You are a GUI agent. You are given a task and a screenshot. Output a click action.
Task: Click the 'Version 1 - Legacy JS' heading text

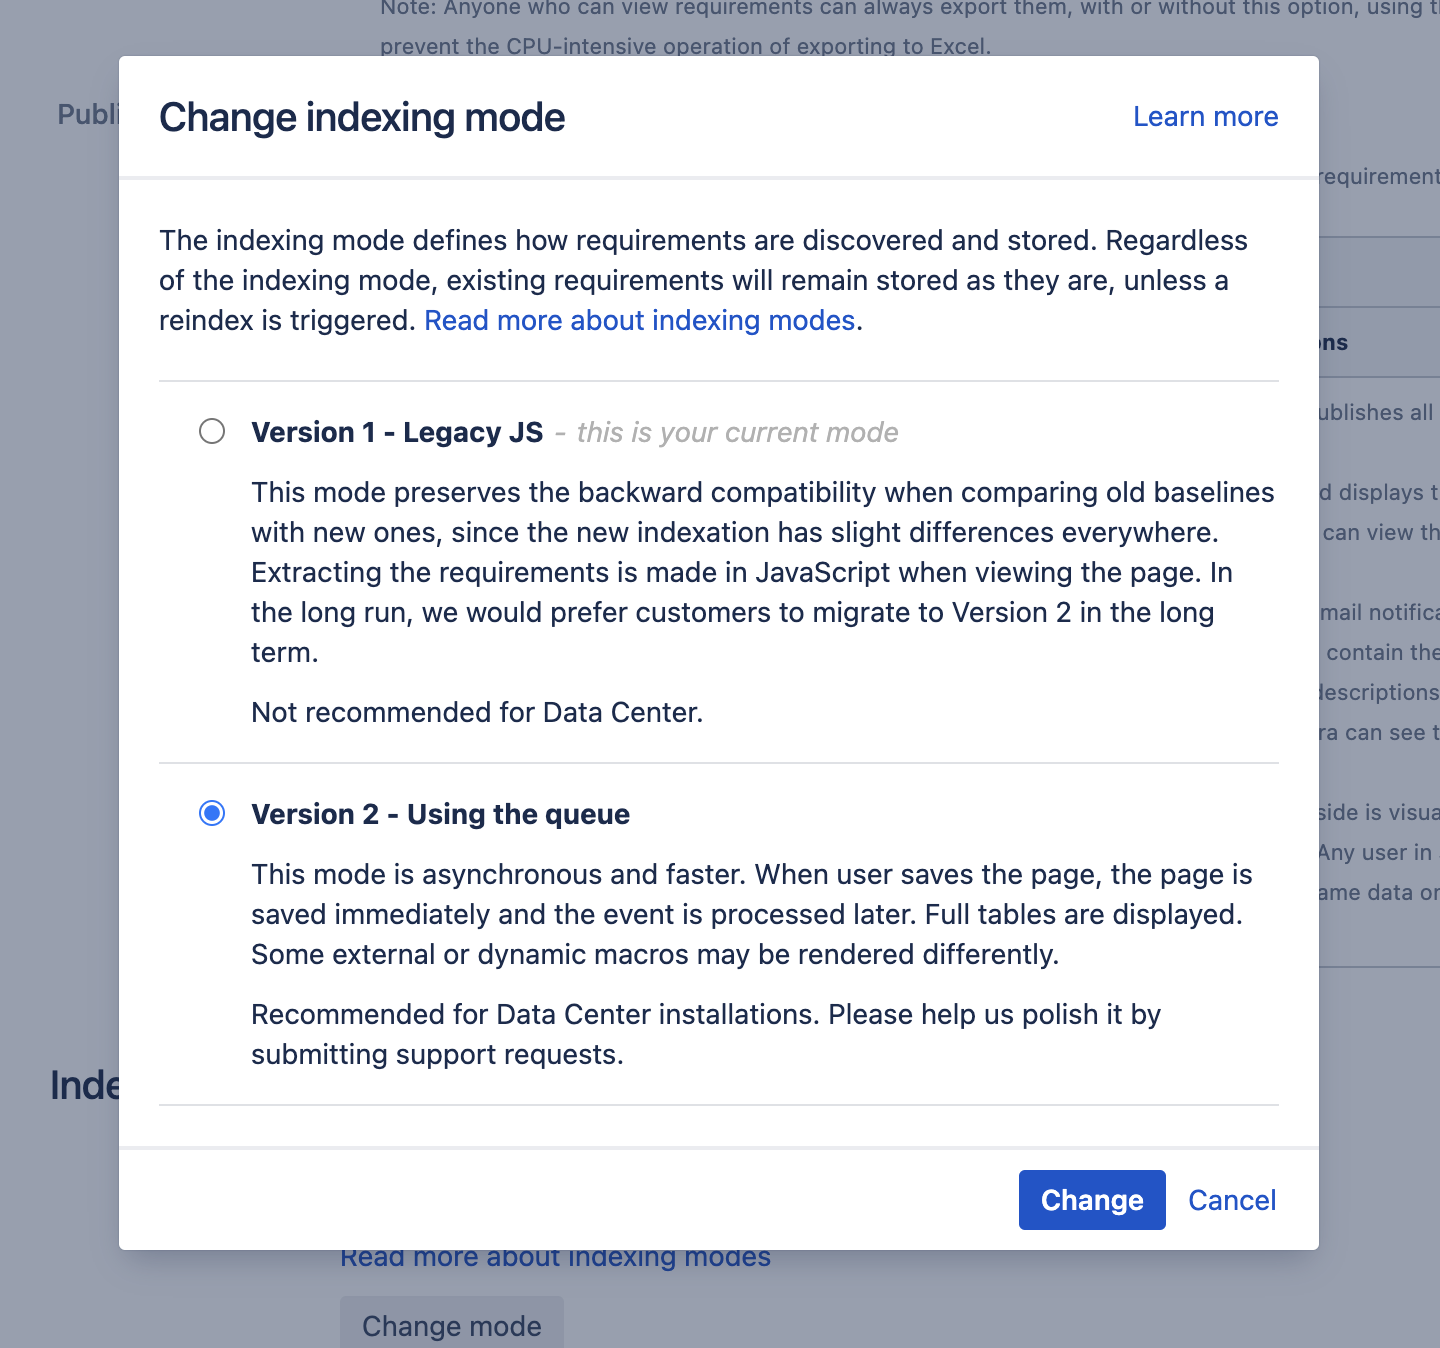click(x=397, y=432)
